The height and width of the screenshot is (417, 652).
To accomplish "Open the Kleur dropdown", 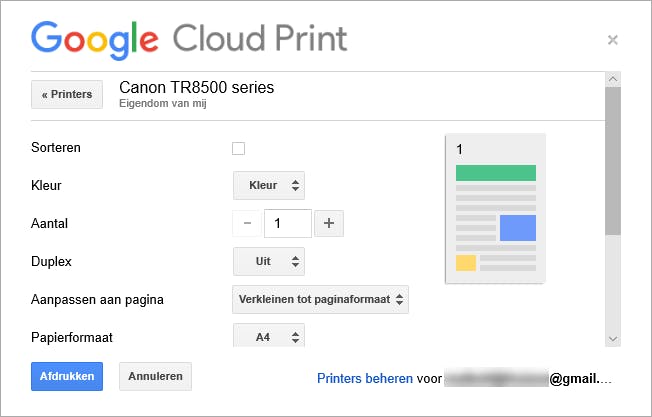I will pyautogui.click(x=269, y=186).
